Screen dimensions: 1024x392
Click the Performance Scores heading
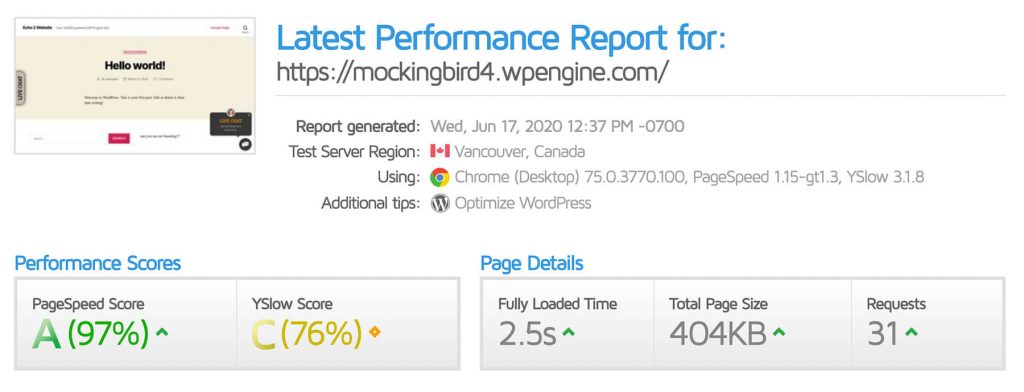coord(97,263)
